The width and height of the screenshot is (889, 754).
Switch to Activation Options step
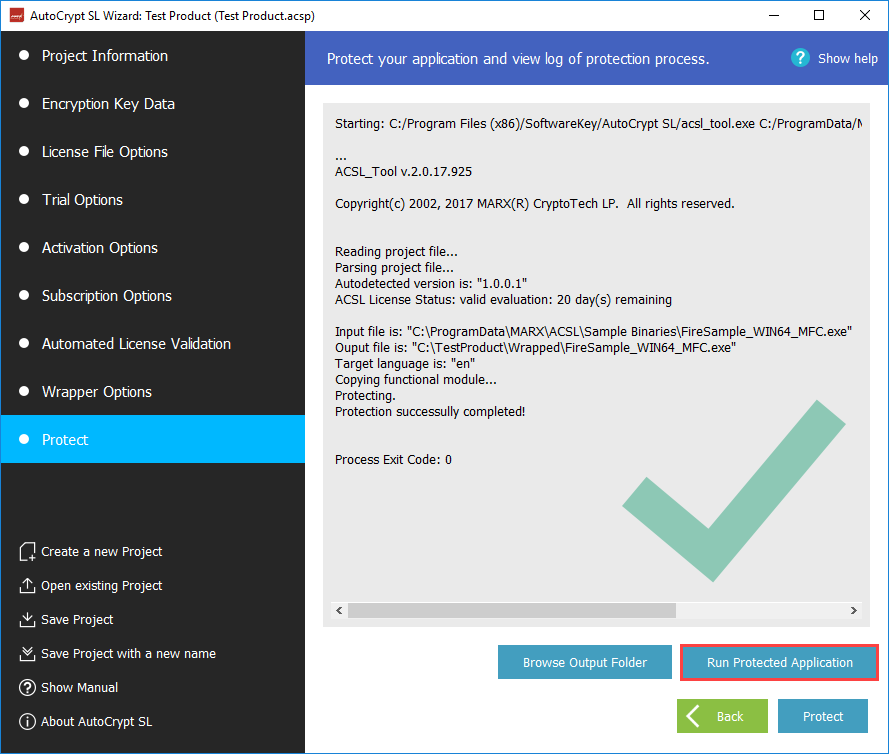coord(153,248)
